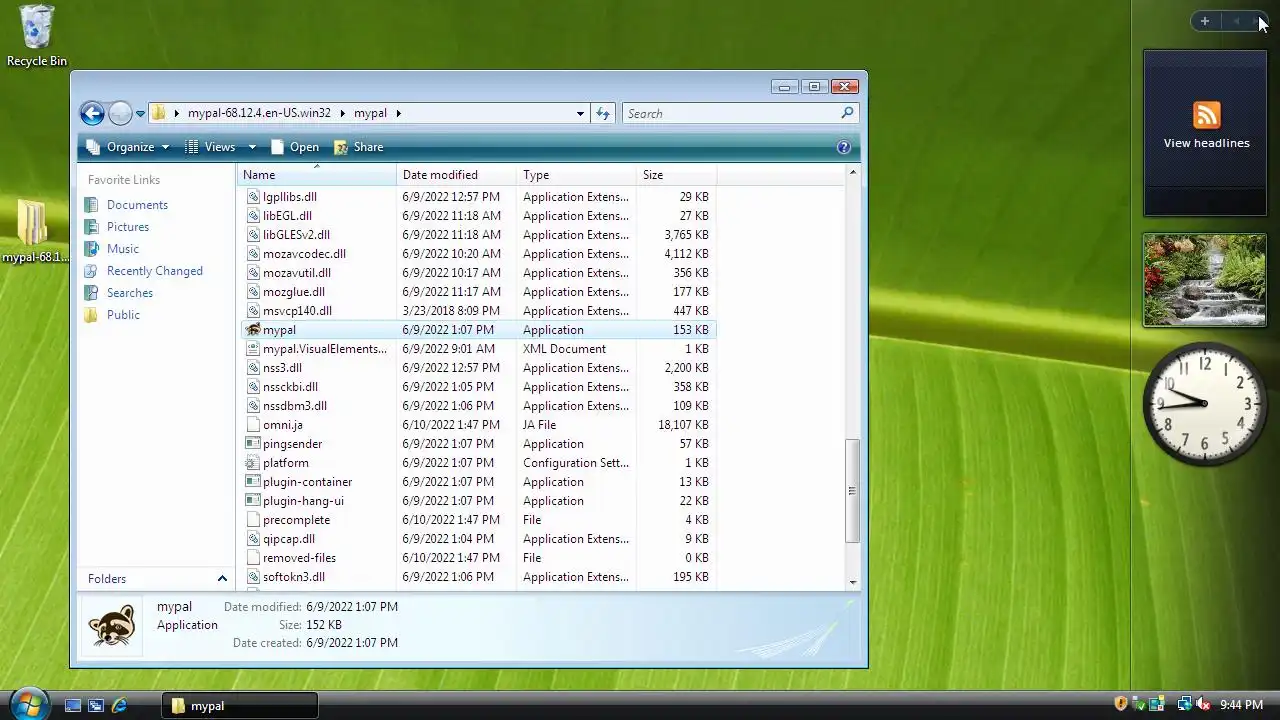
Task: Click the large raccoon icon in the details pane
Action: click(112, 626)
